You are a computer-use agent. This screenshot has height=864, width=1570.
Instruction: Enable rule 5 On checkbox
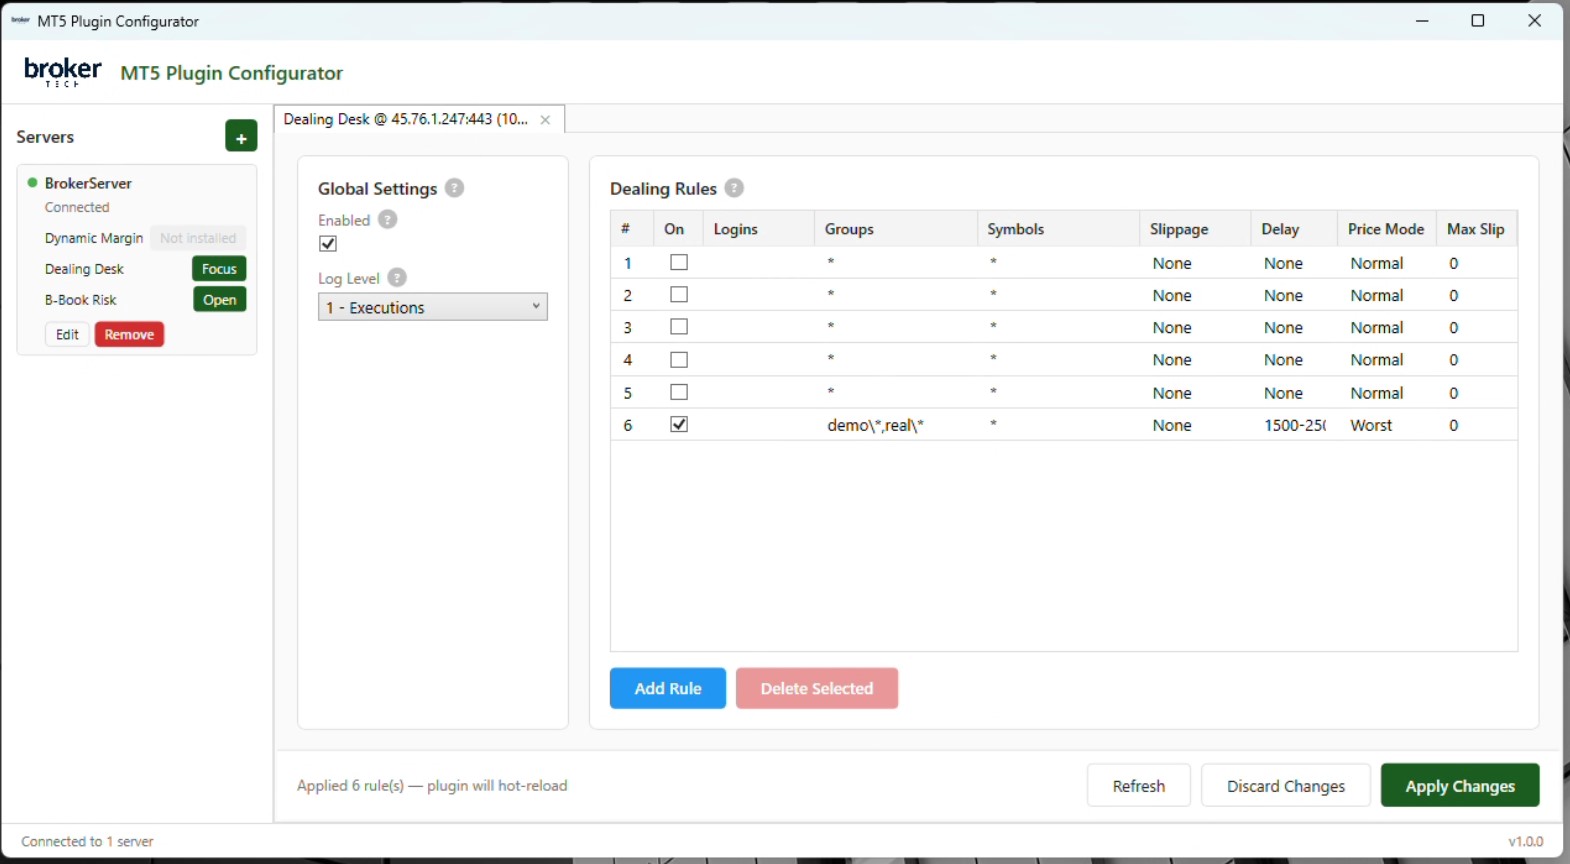click(679, 392)
